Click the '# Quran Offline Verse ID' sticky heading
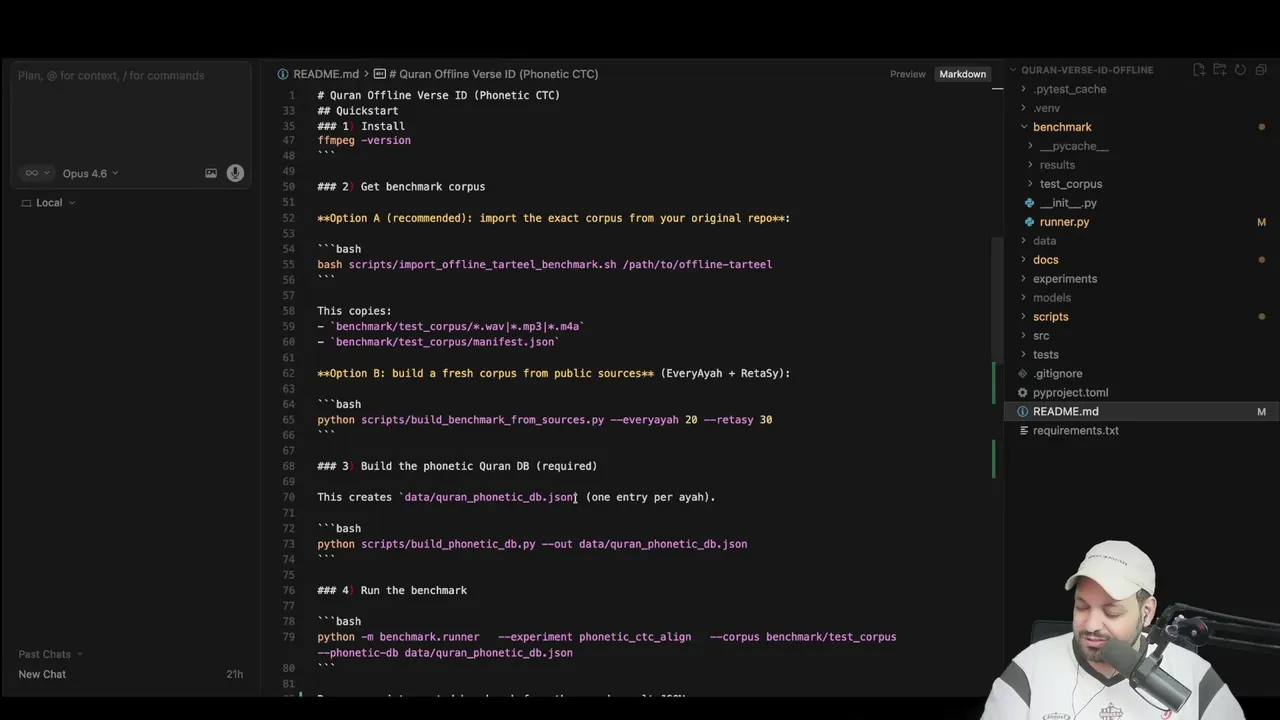The width and height of the screenshot is (1280, 720). point(438,95)
